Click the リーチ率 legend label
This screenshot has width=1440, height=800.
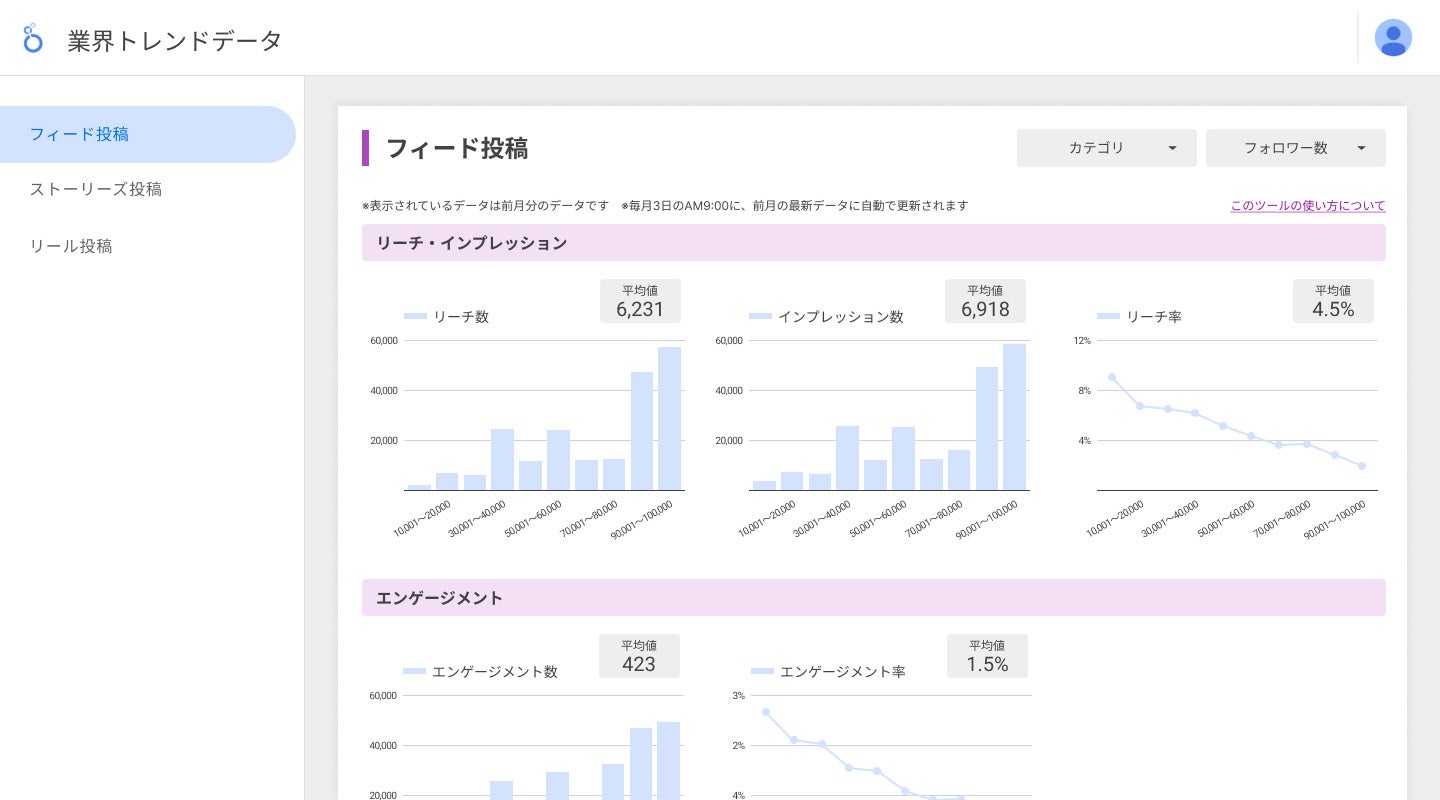tap(1154, 317)
